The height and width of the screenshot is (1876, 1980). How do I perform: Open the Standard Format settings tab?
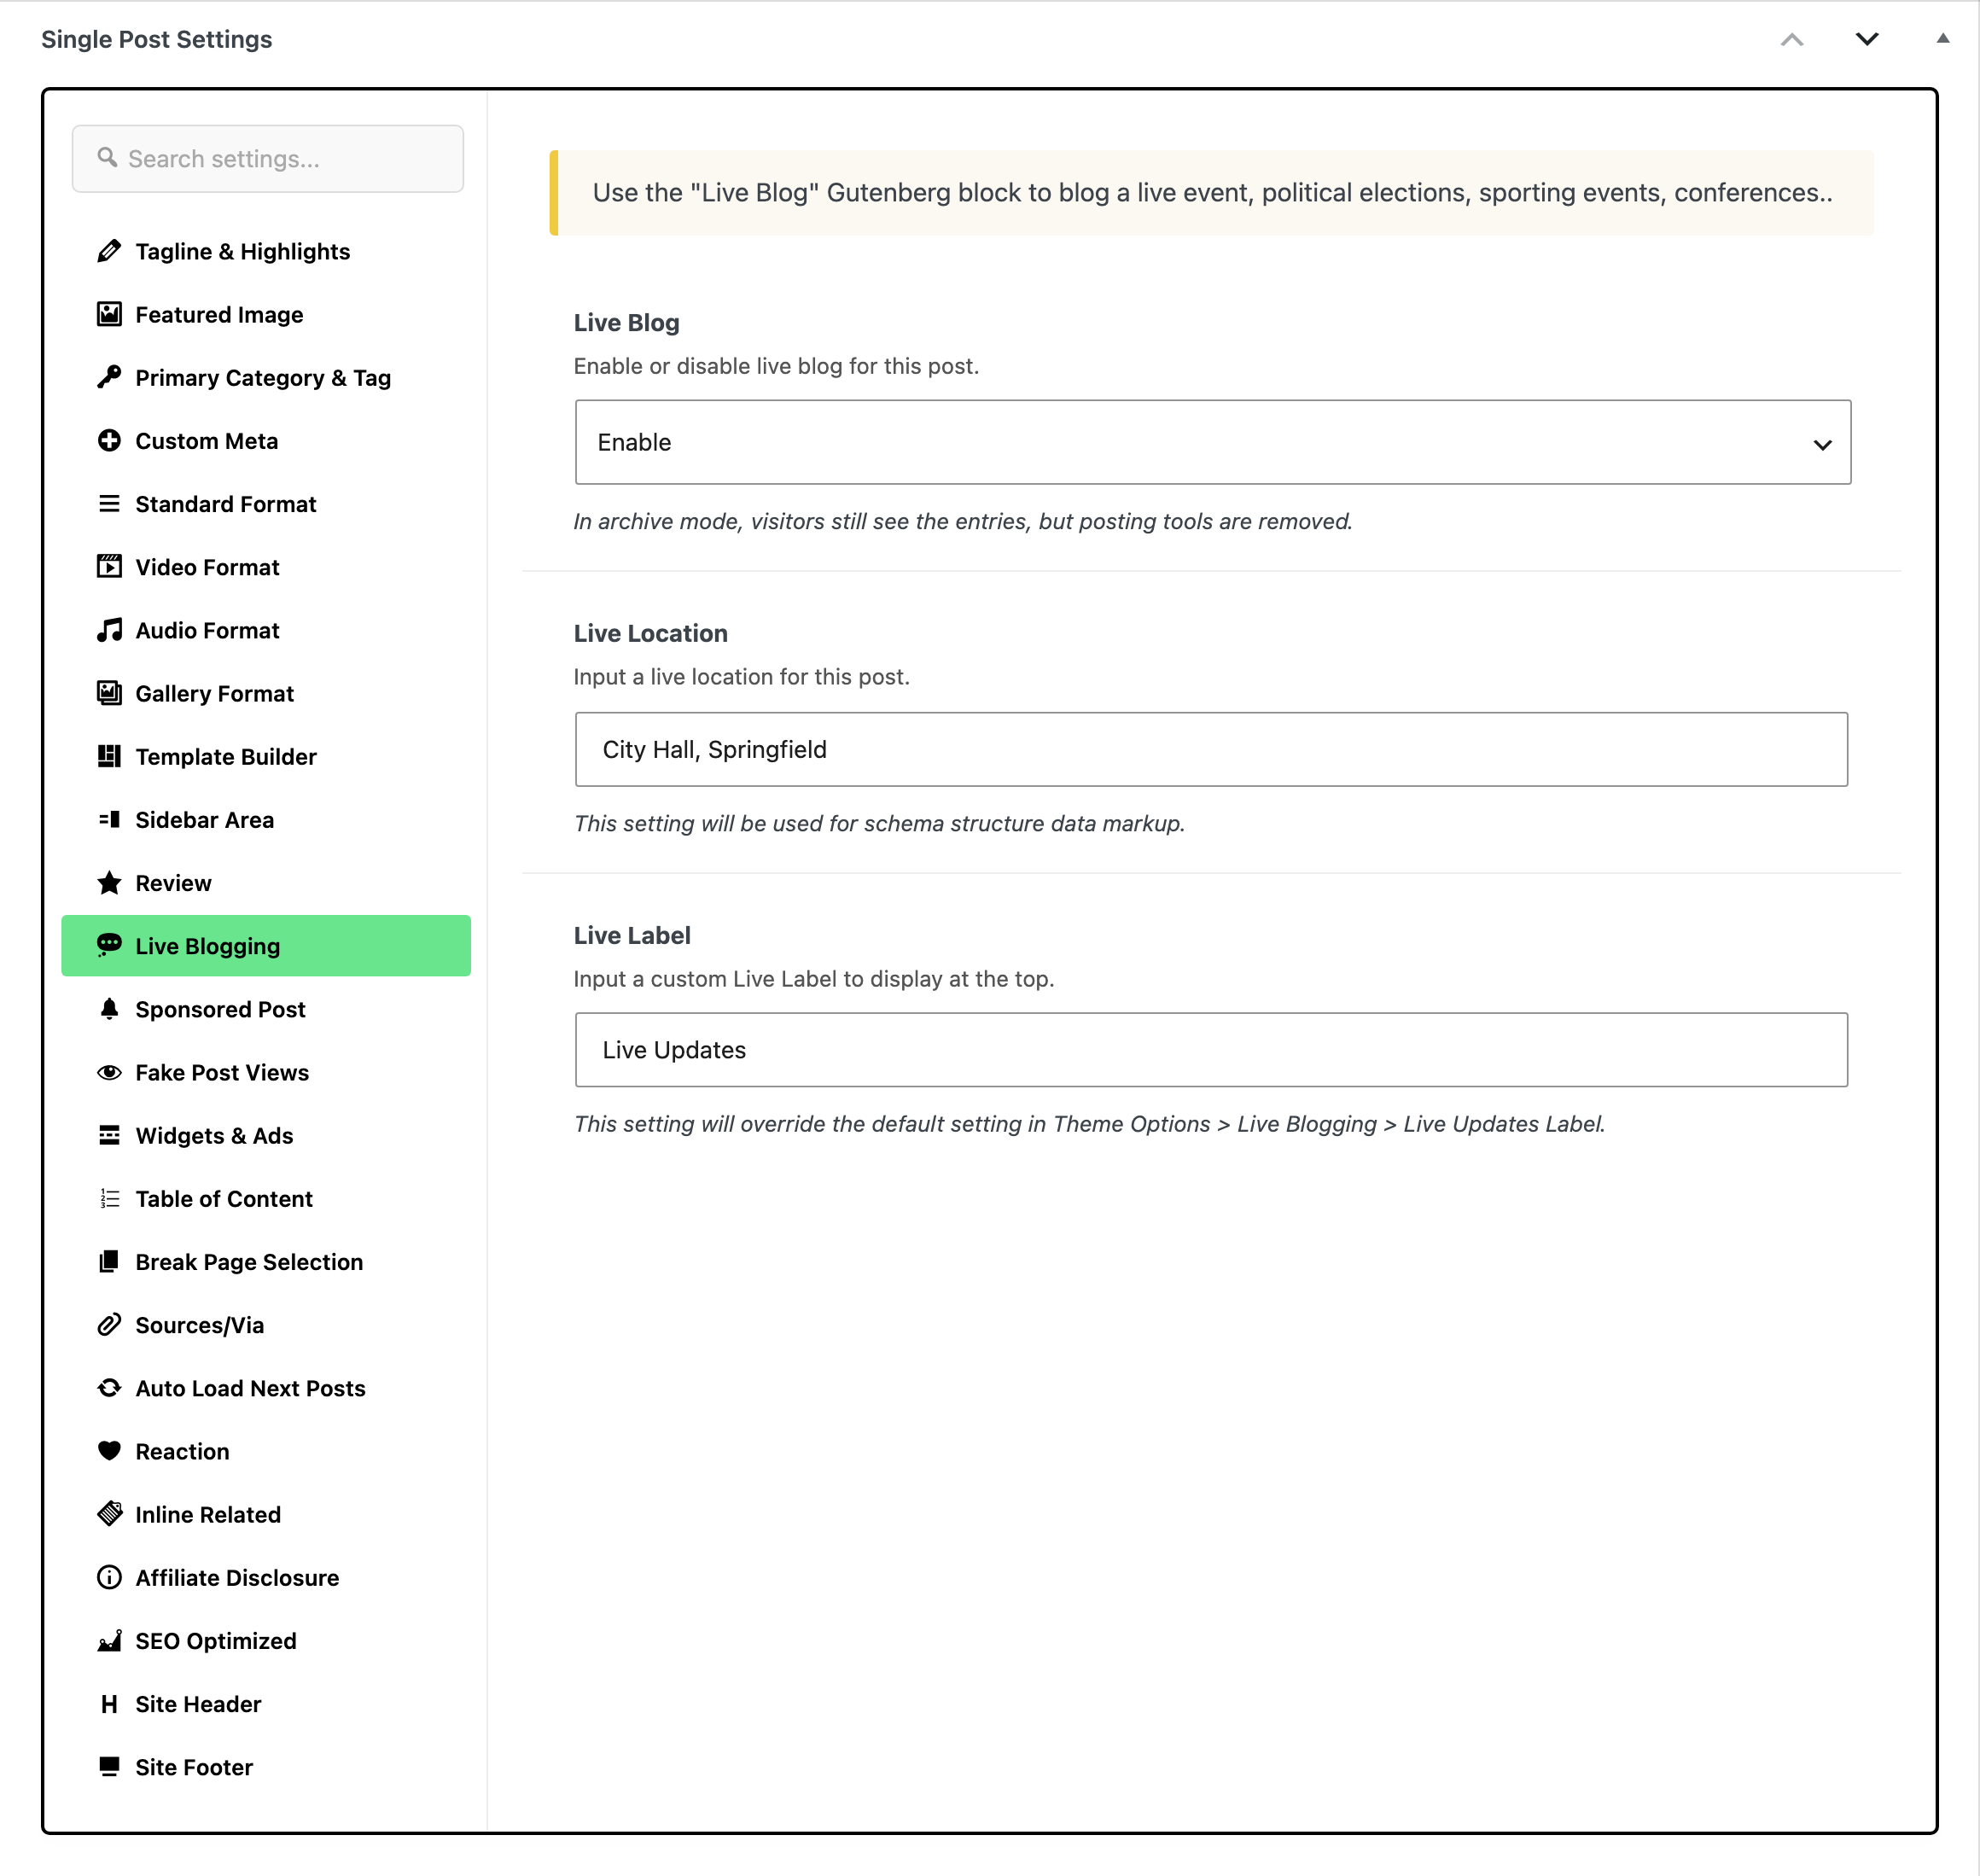coord(266,504)
